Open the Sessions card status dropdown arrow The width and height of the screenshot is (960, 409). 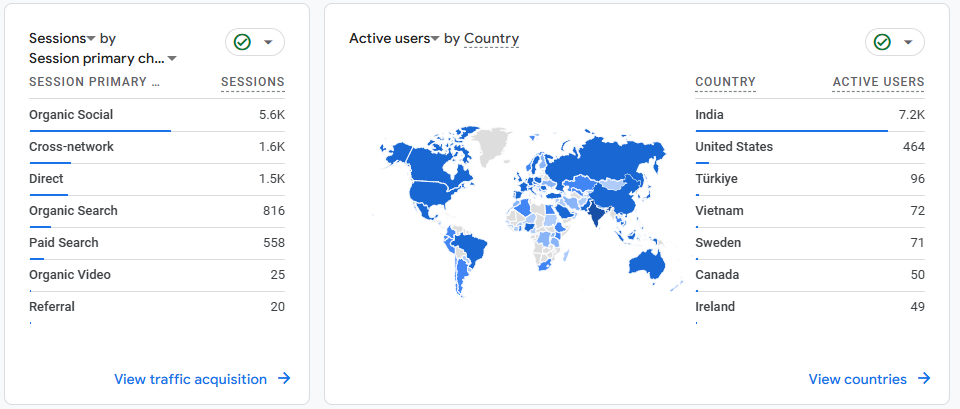(268, 42)
